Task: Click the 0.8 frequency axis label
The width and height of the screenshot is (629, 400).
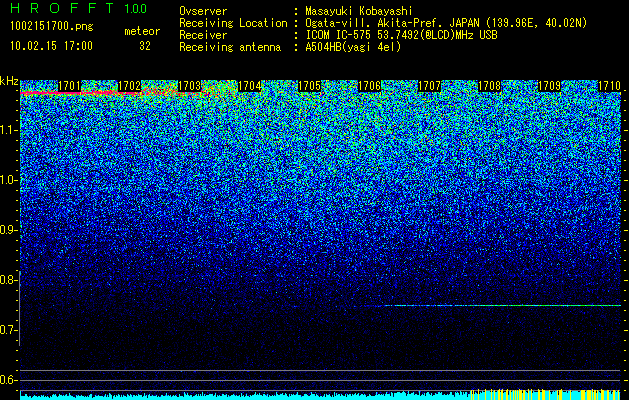Action: (x=9, y=280)
